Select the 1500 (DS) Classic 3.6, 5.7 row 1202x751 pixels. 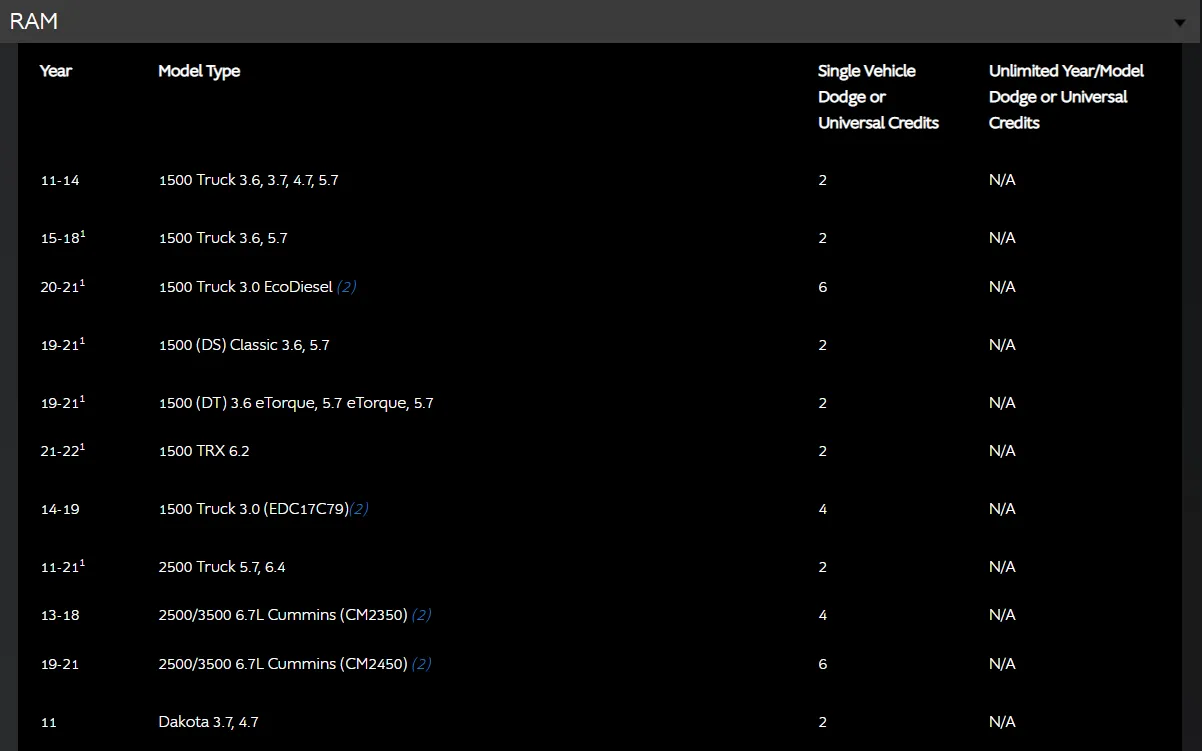coord(244,345)
